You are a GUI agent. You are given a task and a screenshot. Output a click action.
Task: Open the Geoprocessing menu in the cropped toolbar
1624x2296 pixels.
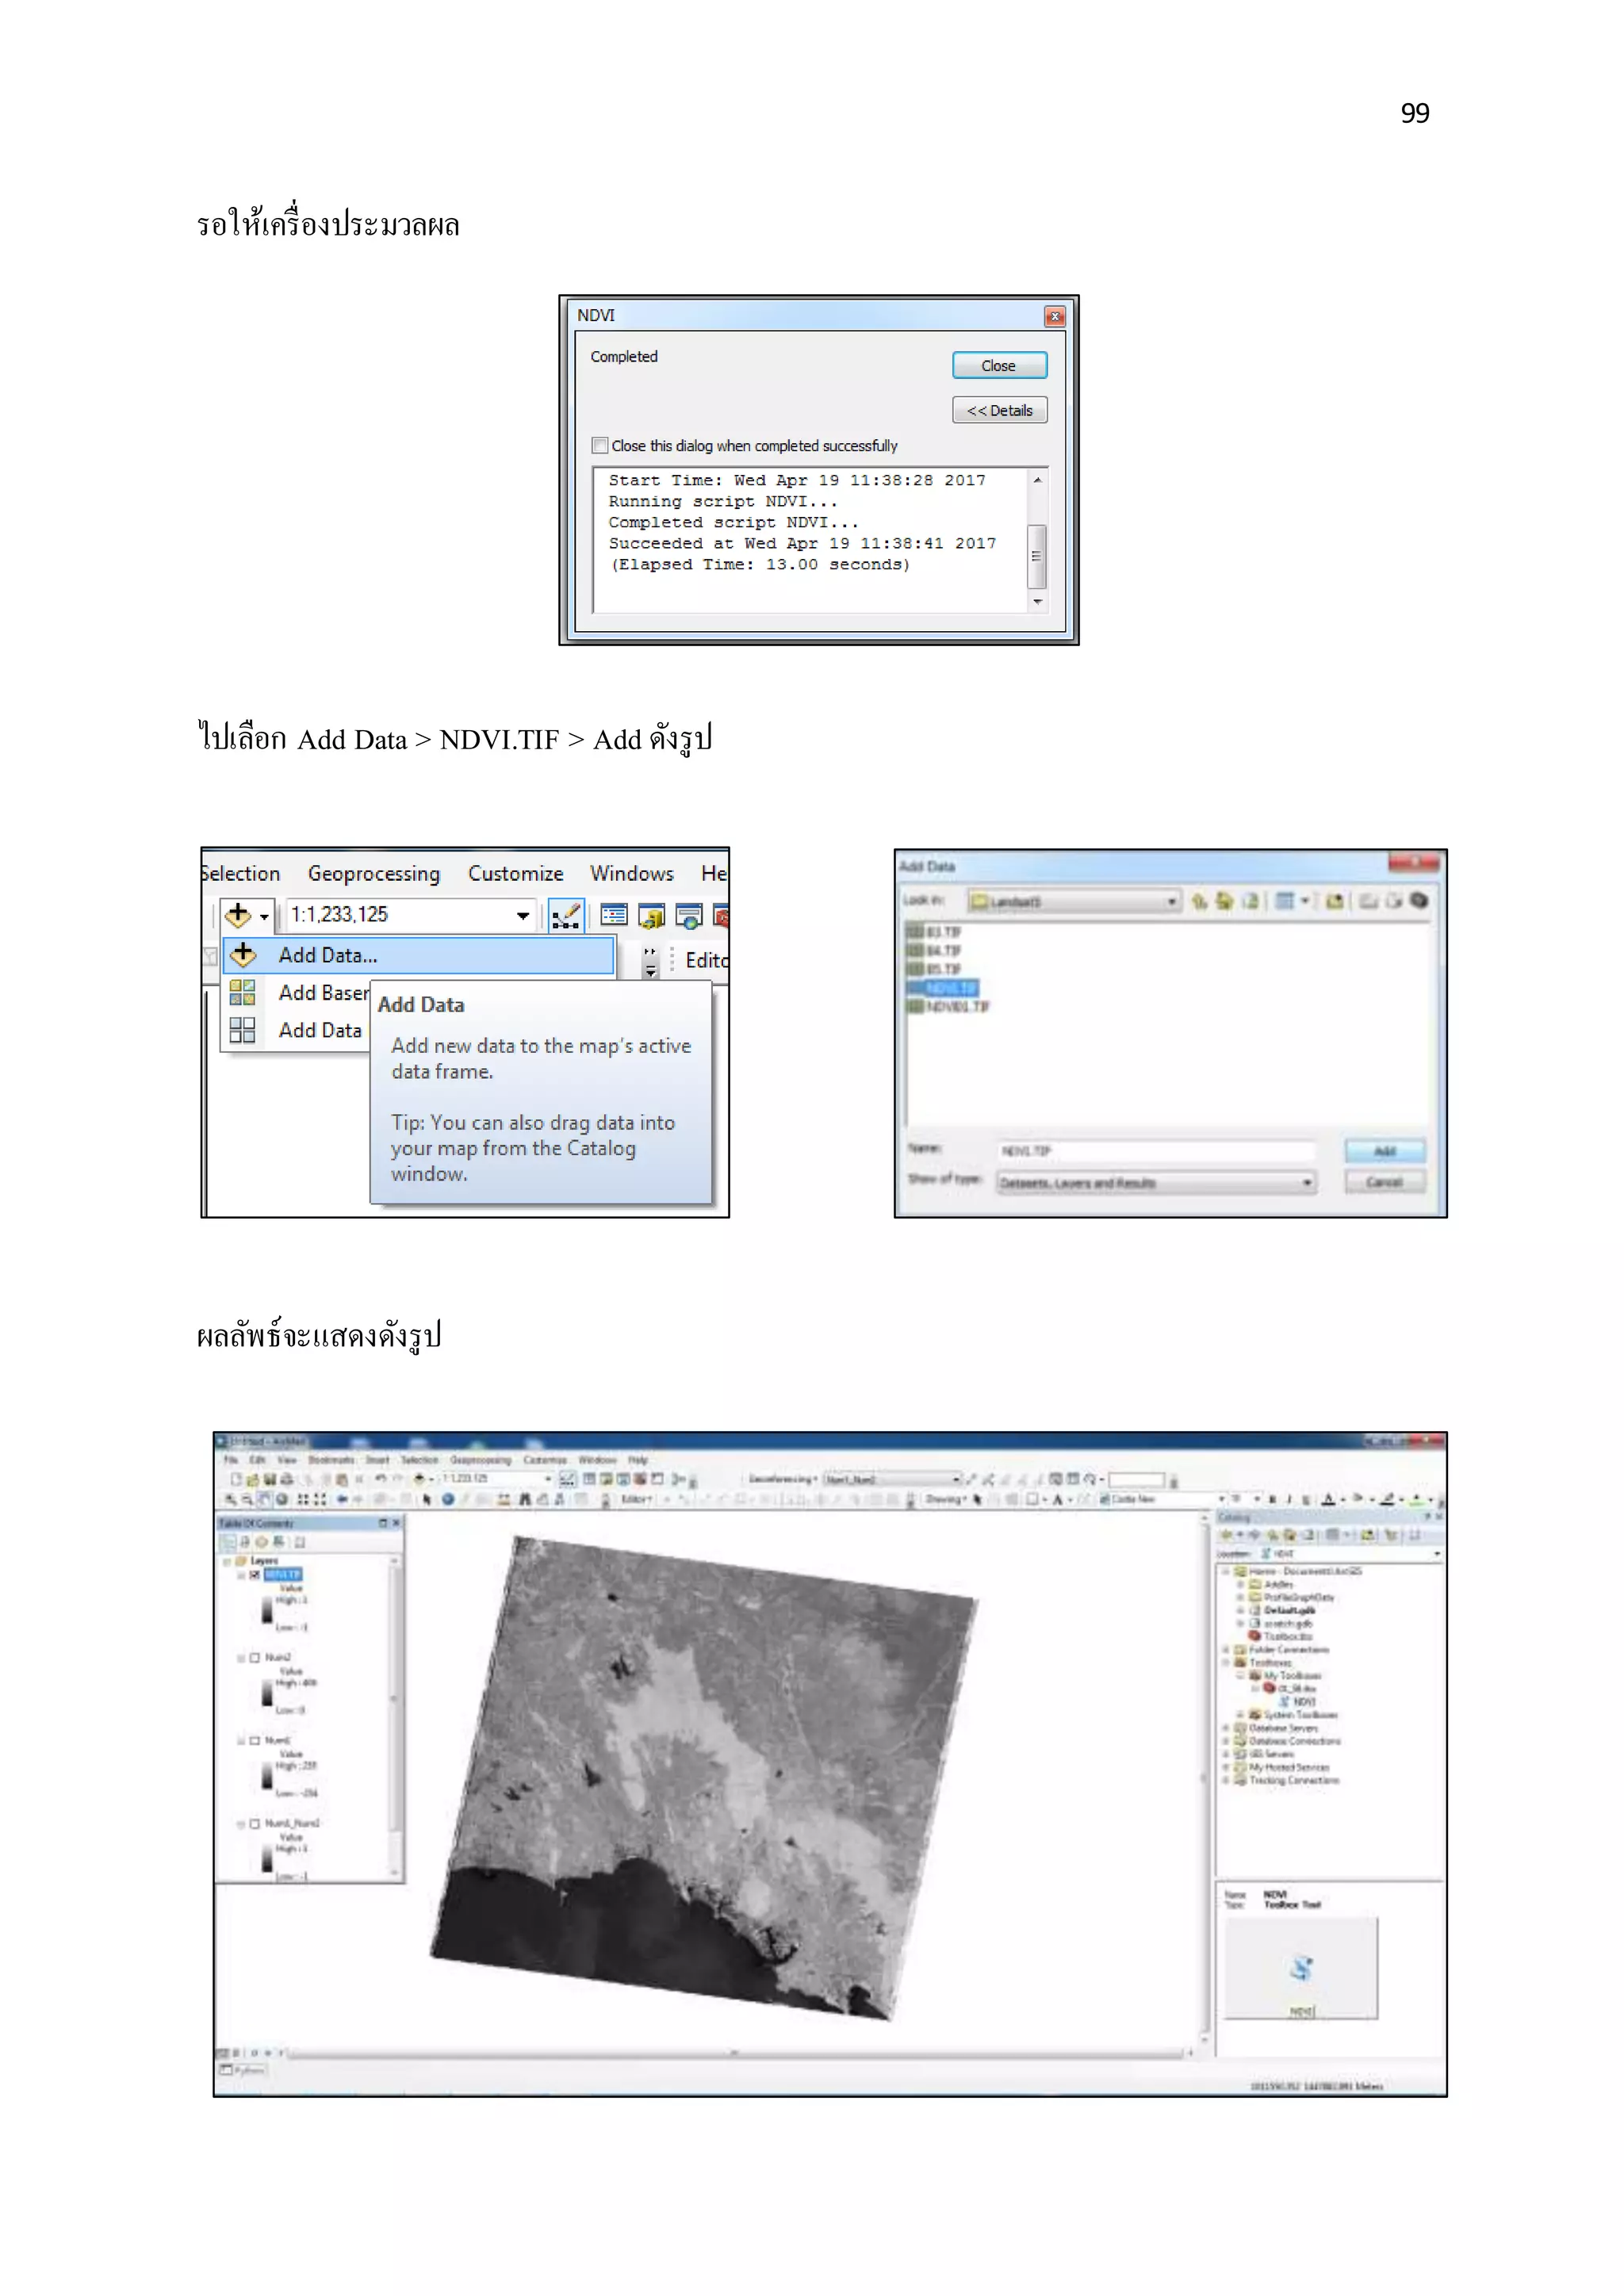tap(373, 873)
